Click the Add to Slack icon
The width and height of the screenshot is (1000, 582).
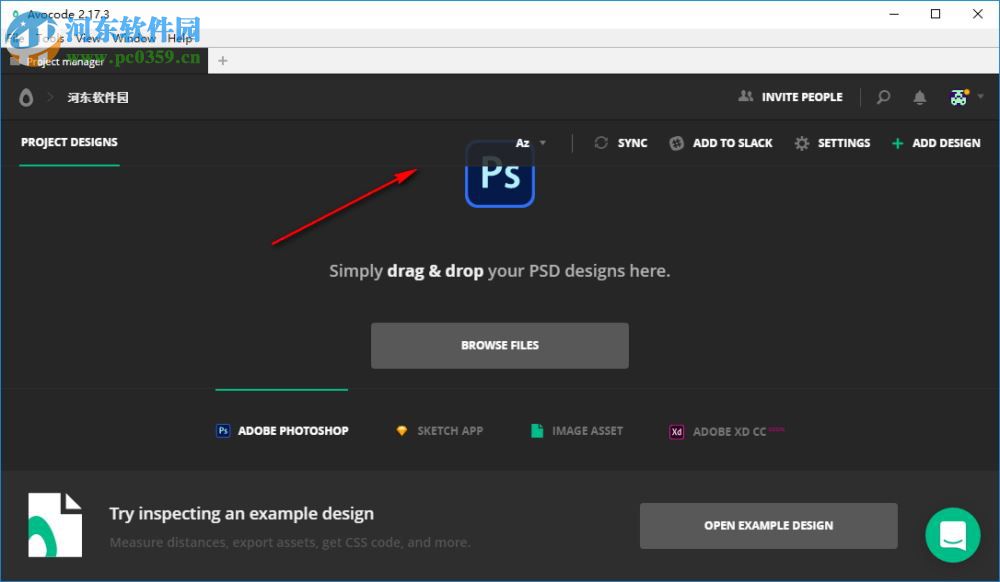(675, 143)
